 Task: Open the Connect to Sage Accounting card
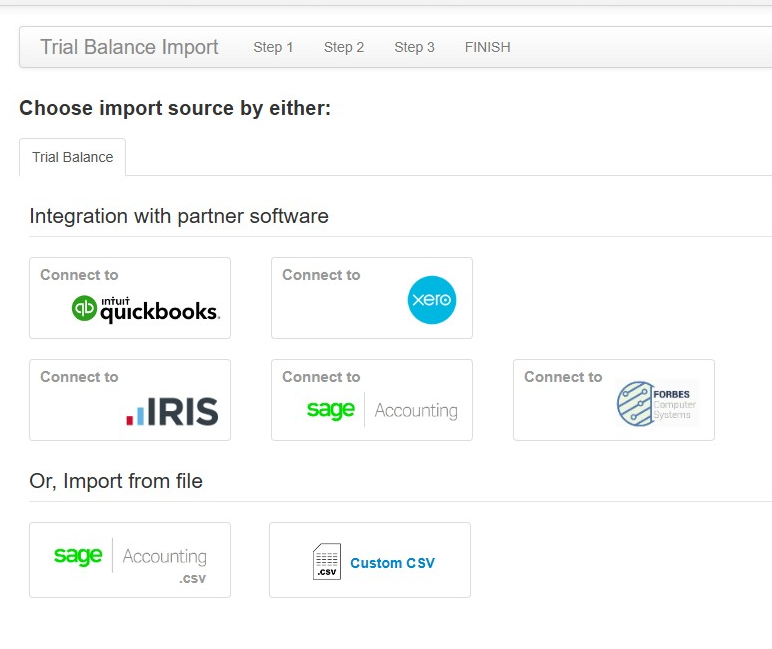point(372,400)
